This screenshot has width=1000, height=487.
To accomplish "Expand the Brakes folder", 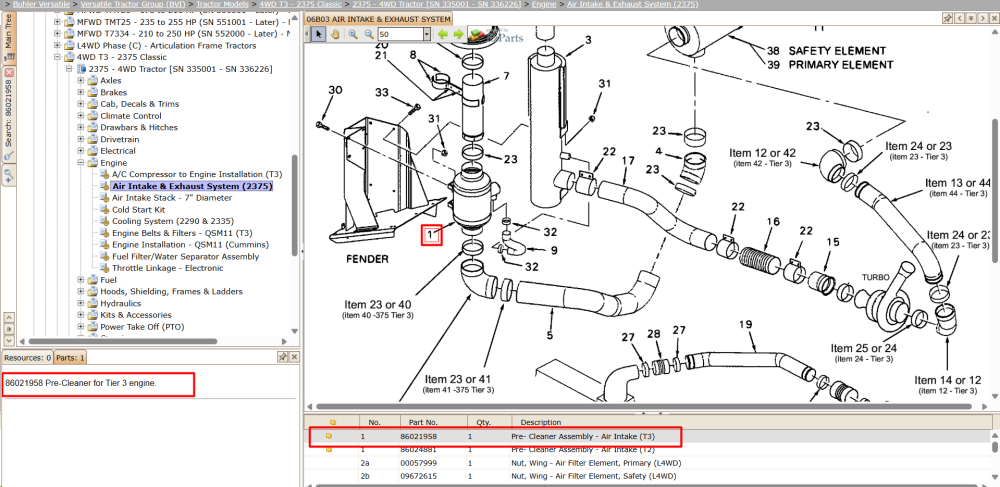I will (x=80, y=92).
